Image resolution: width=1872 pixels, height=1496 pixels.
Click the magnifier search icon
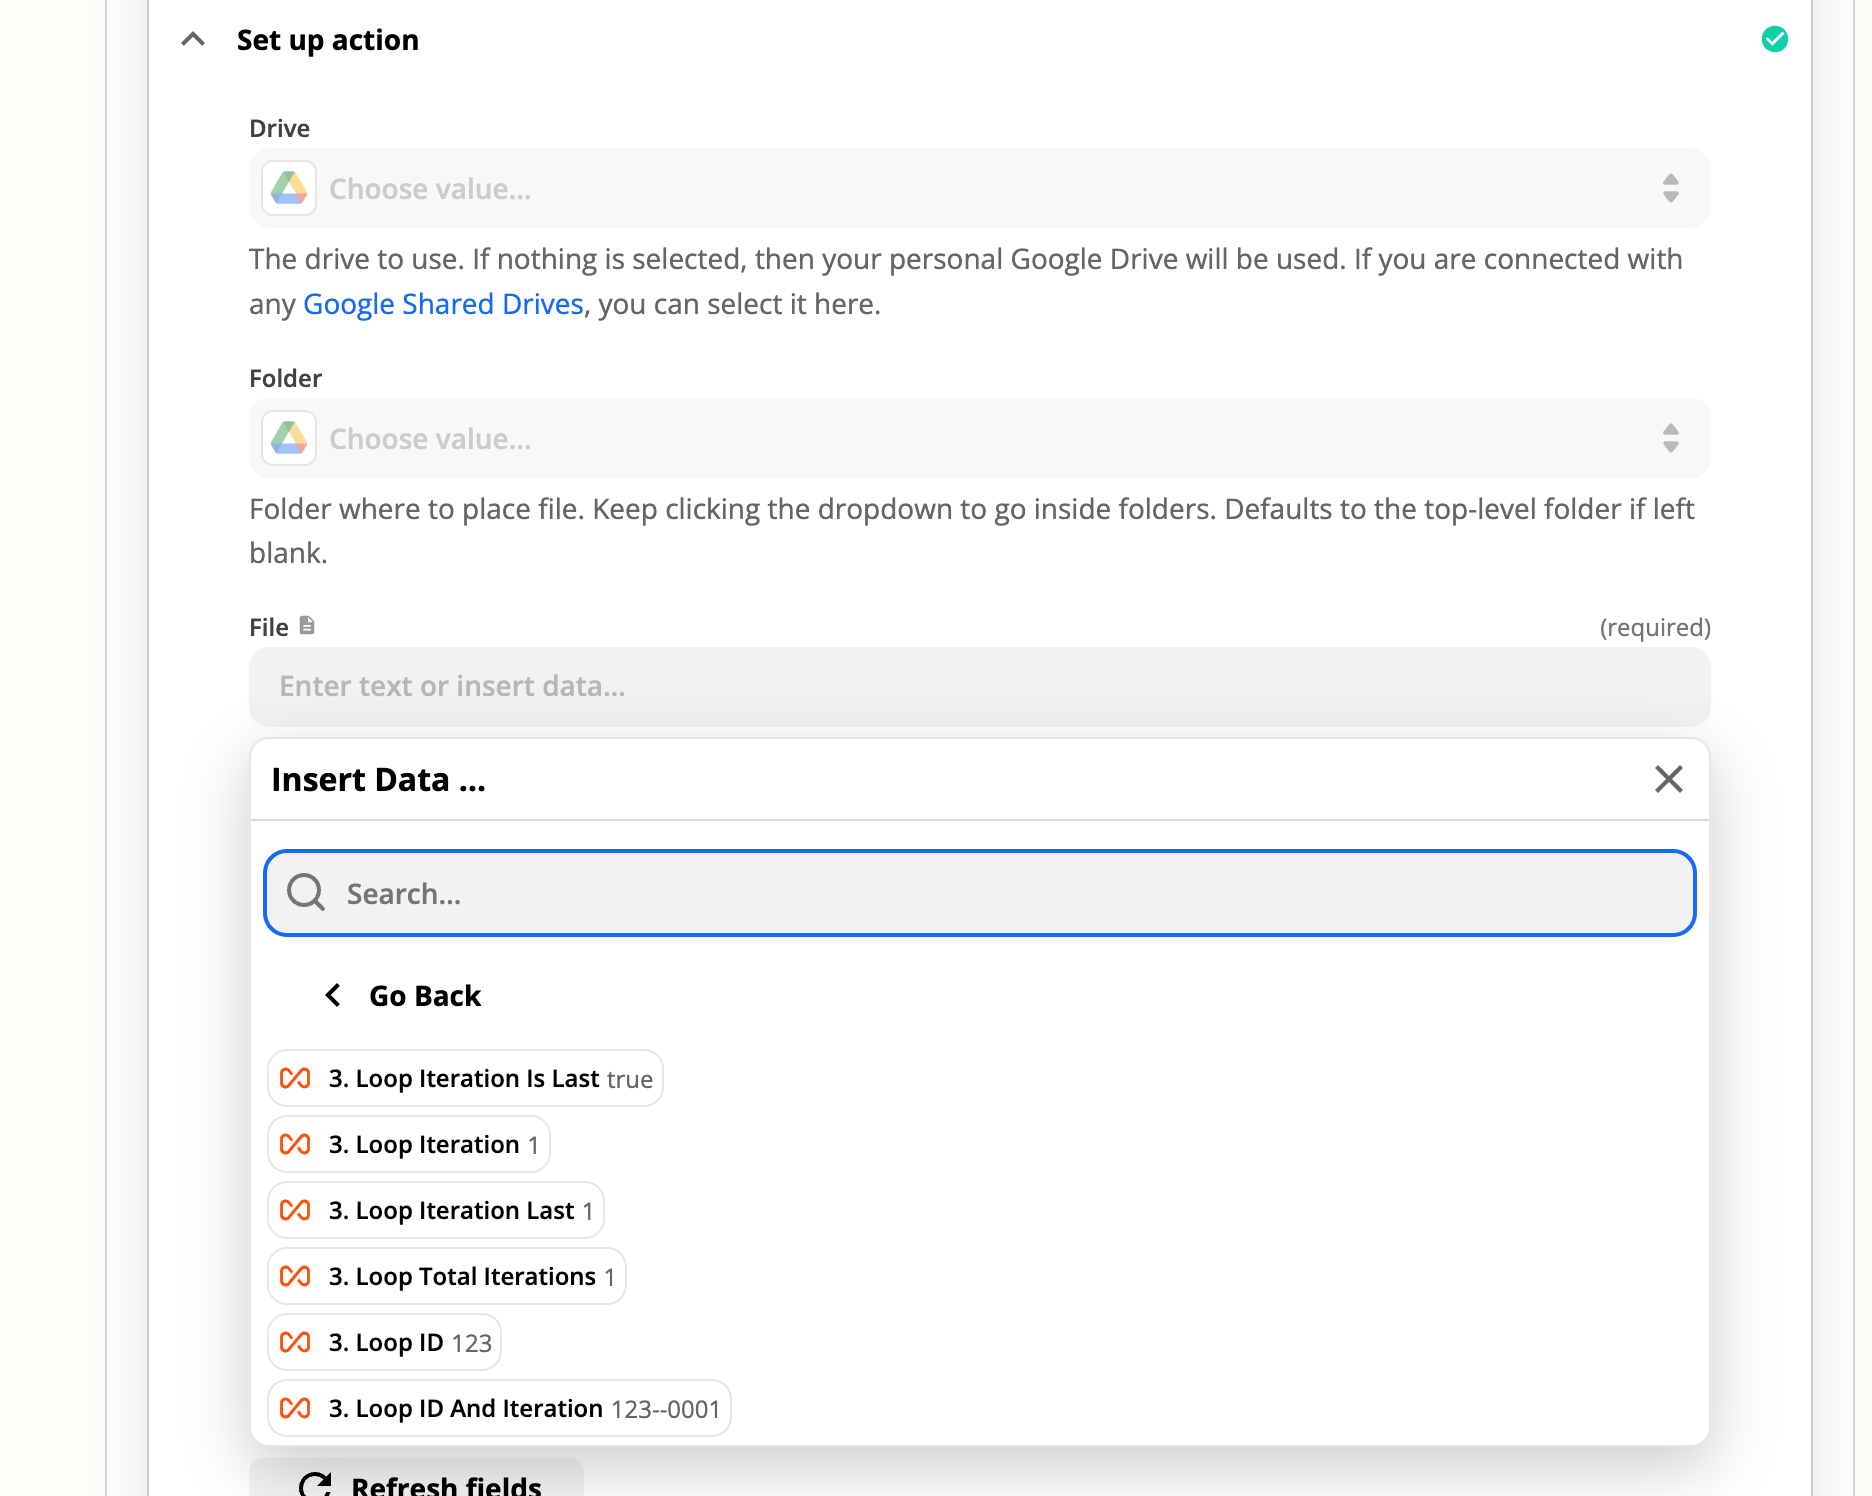point(306,892)
